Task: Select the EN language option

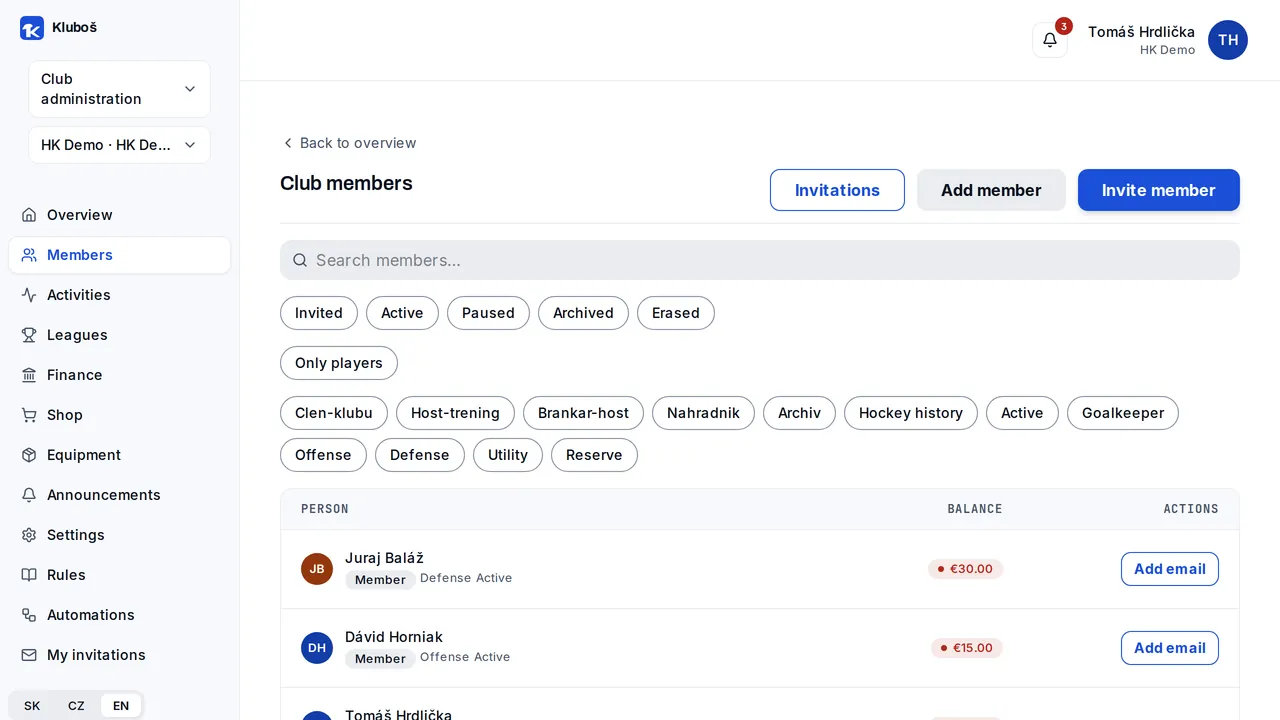Action: click(121, 706)
